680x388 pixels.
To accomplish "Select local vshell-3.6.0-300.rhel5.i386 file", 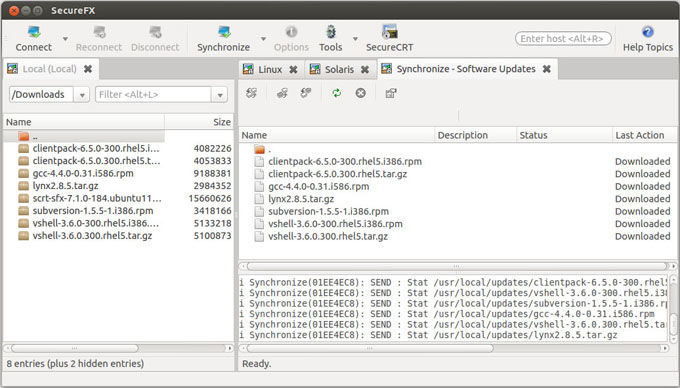I will (95, 223).
